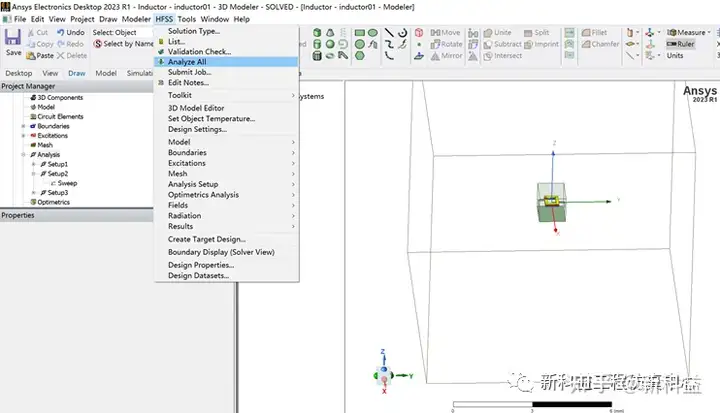Open the Modeler menu

tap(136, 19)
